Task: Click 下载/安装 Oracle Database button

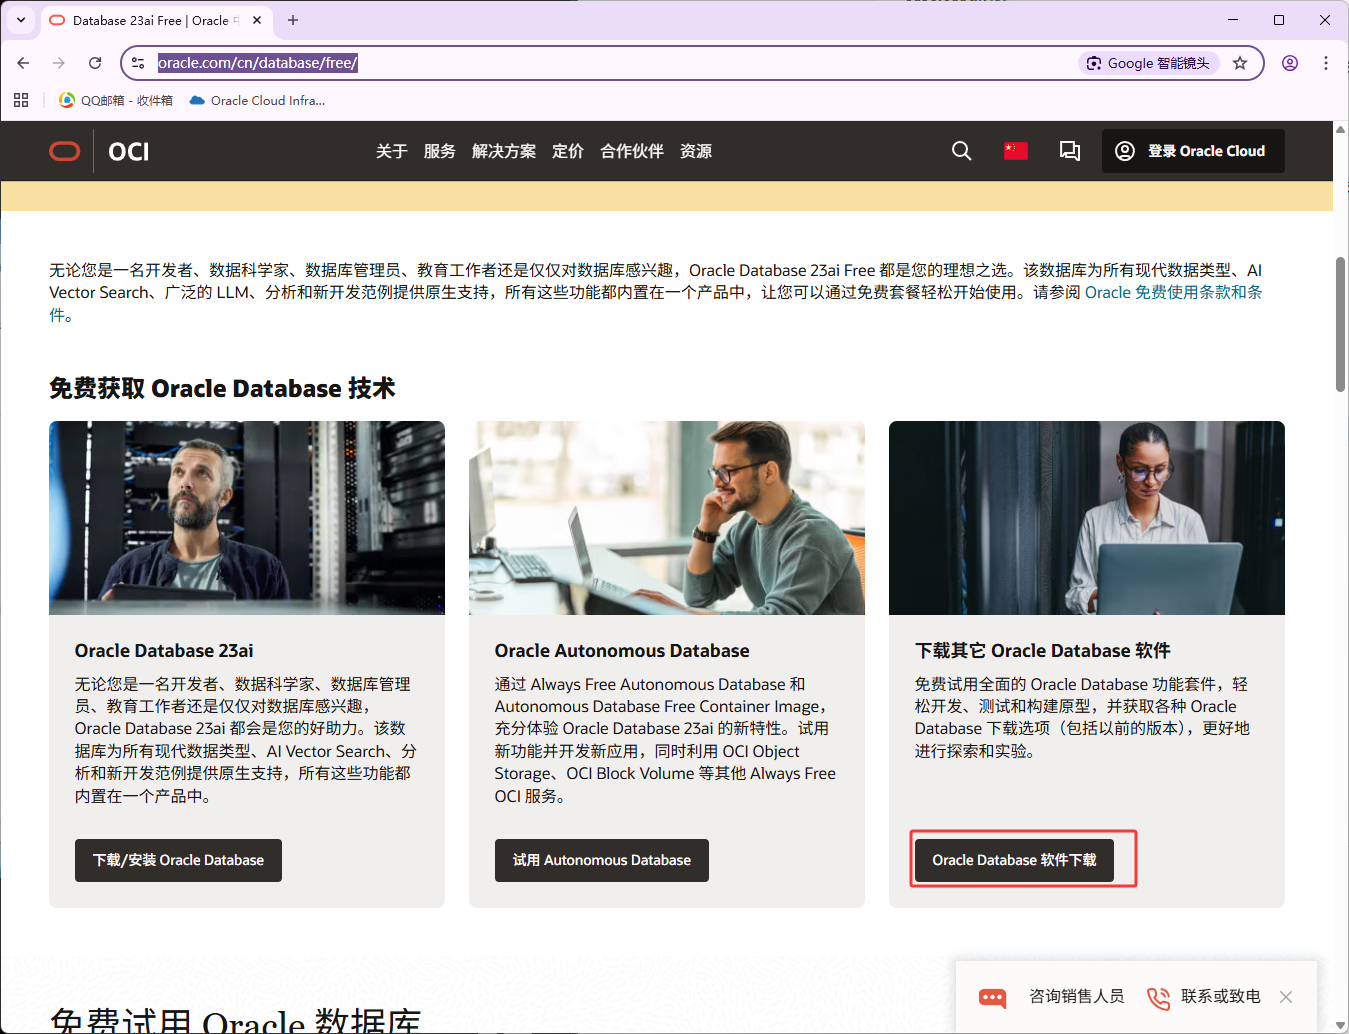Action: click(178, 860)
